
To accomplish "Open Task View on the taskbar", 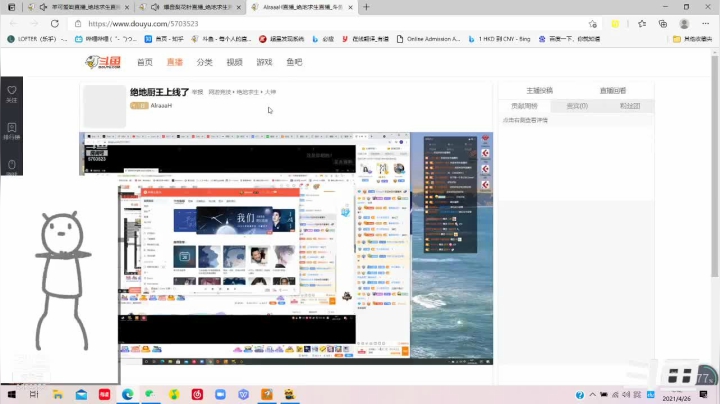I will tap(34, 394).
